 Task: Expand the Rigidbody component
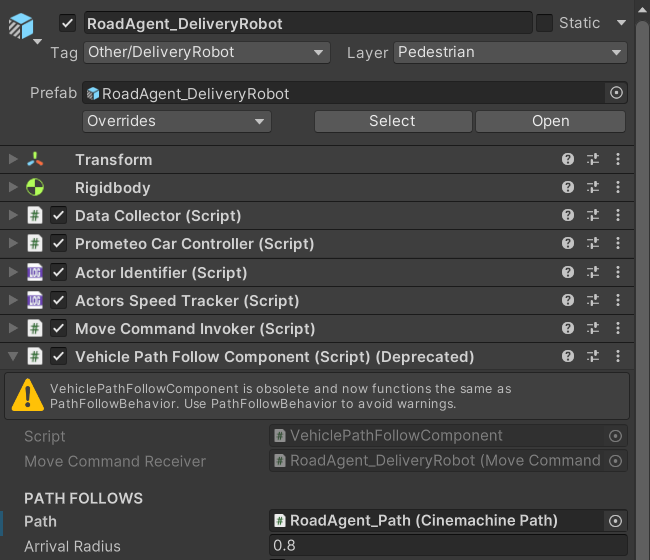pyautogui.click(x=13, y=187)
